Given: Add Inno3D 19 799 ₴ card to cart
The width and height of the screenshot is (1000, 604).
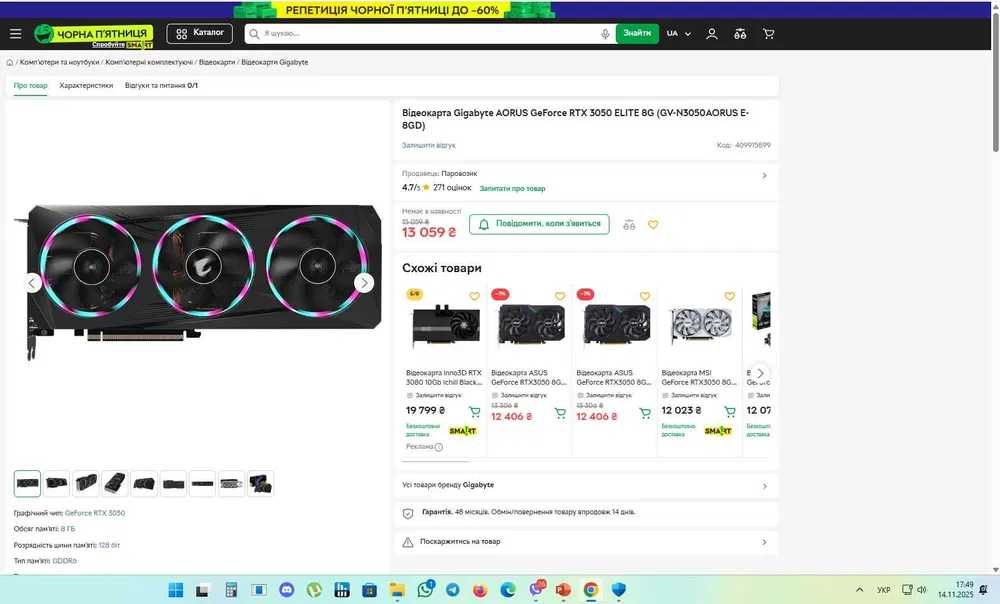Looking at the screenshot, I should point(474,412).
